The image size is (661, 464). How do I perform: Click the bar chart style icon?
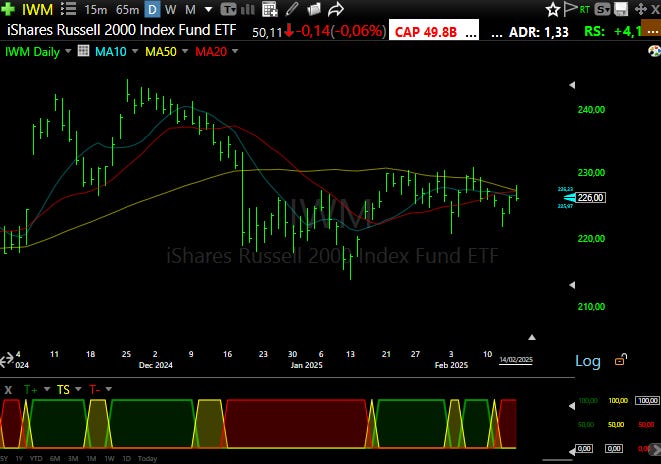click(247, 9)
